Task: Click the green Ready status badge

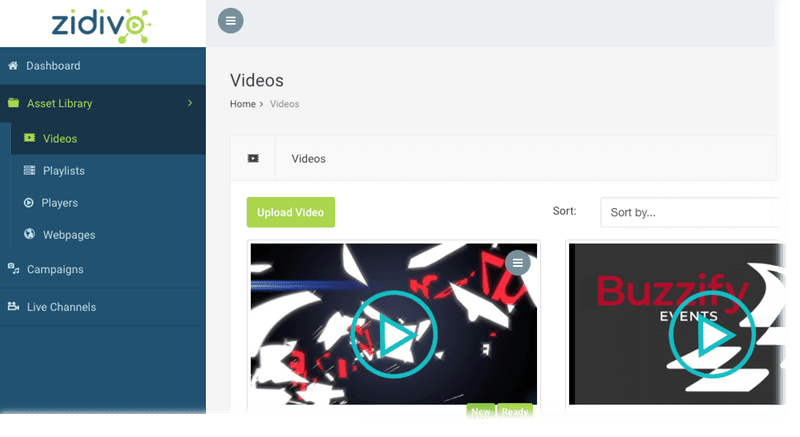Action: (x=516, y=411)
